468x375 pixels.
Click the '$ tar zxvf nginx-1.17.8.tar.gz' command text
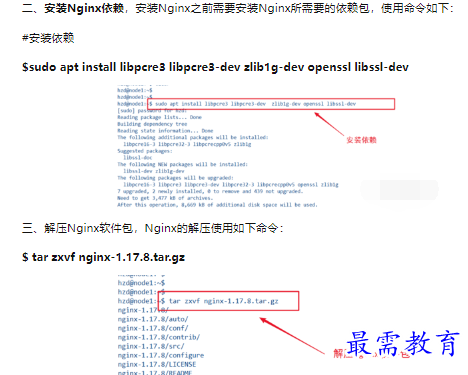point(103,257)
